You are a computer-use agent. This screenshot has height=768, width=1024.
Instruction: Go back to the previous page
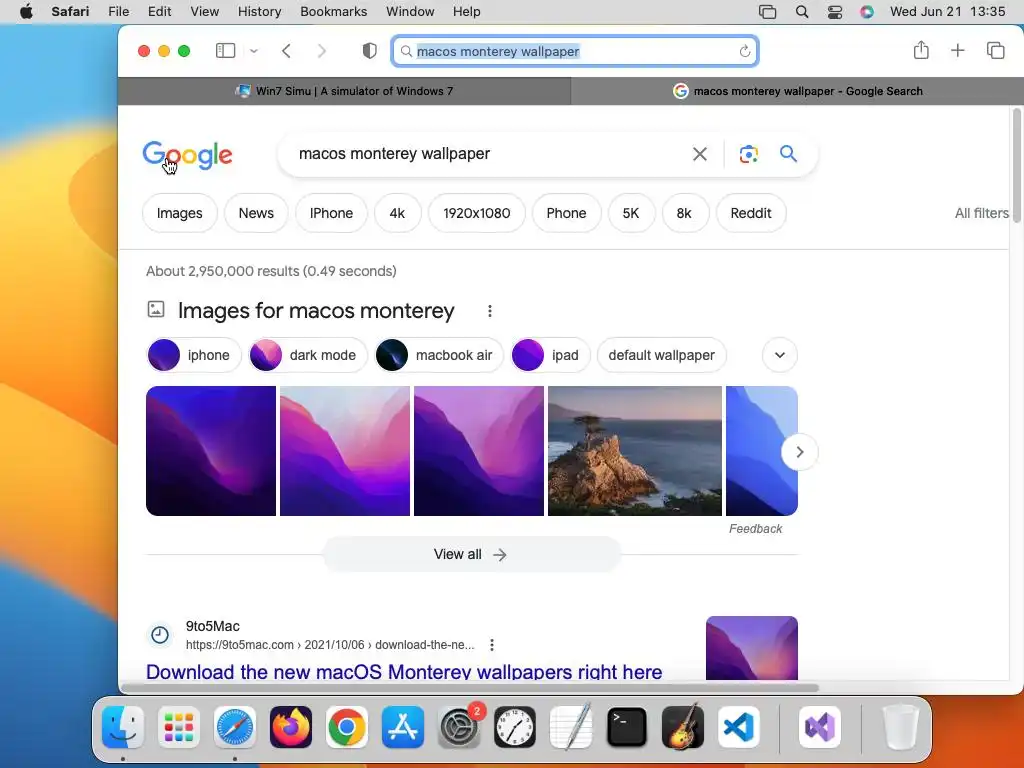(x=286, y=51)
